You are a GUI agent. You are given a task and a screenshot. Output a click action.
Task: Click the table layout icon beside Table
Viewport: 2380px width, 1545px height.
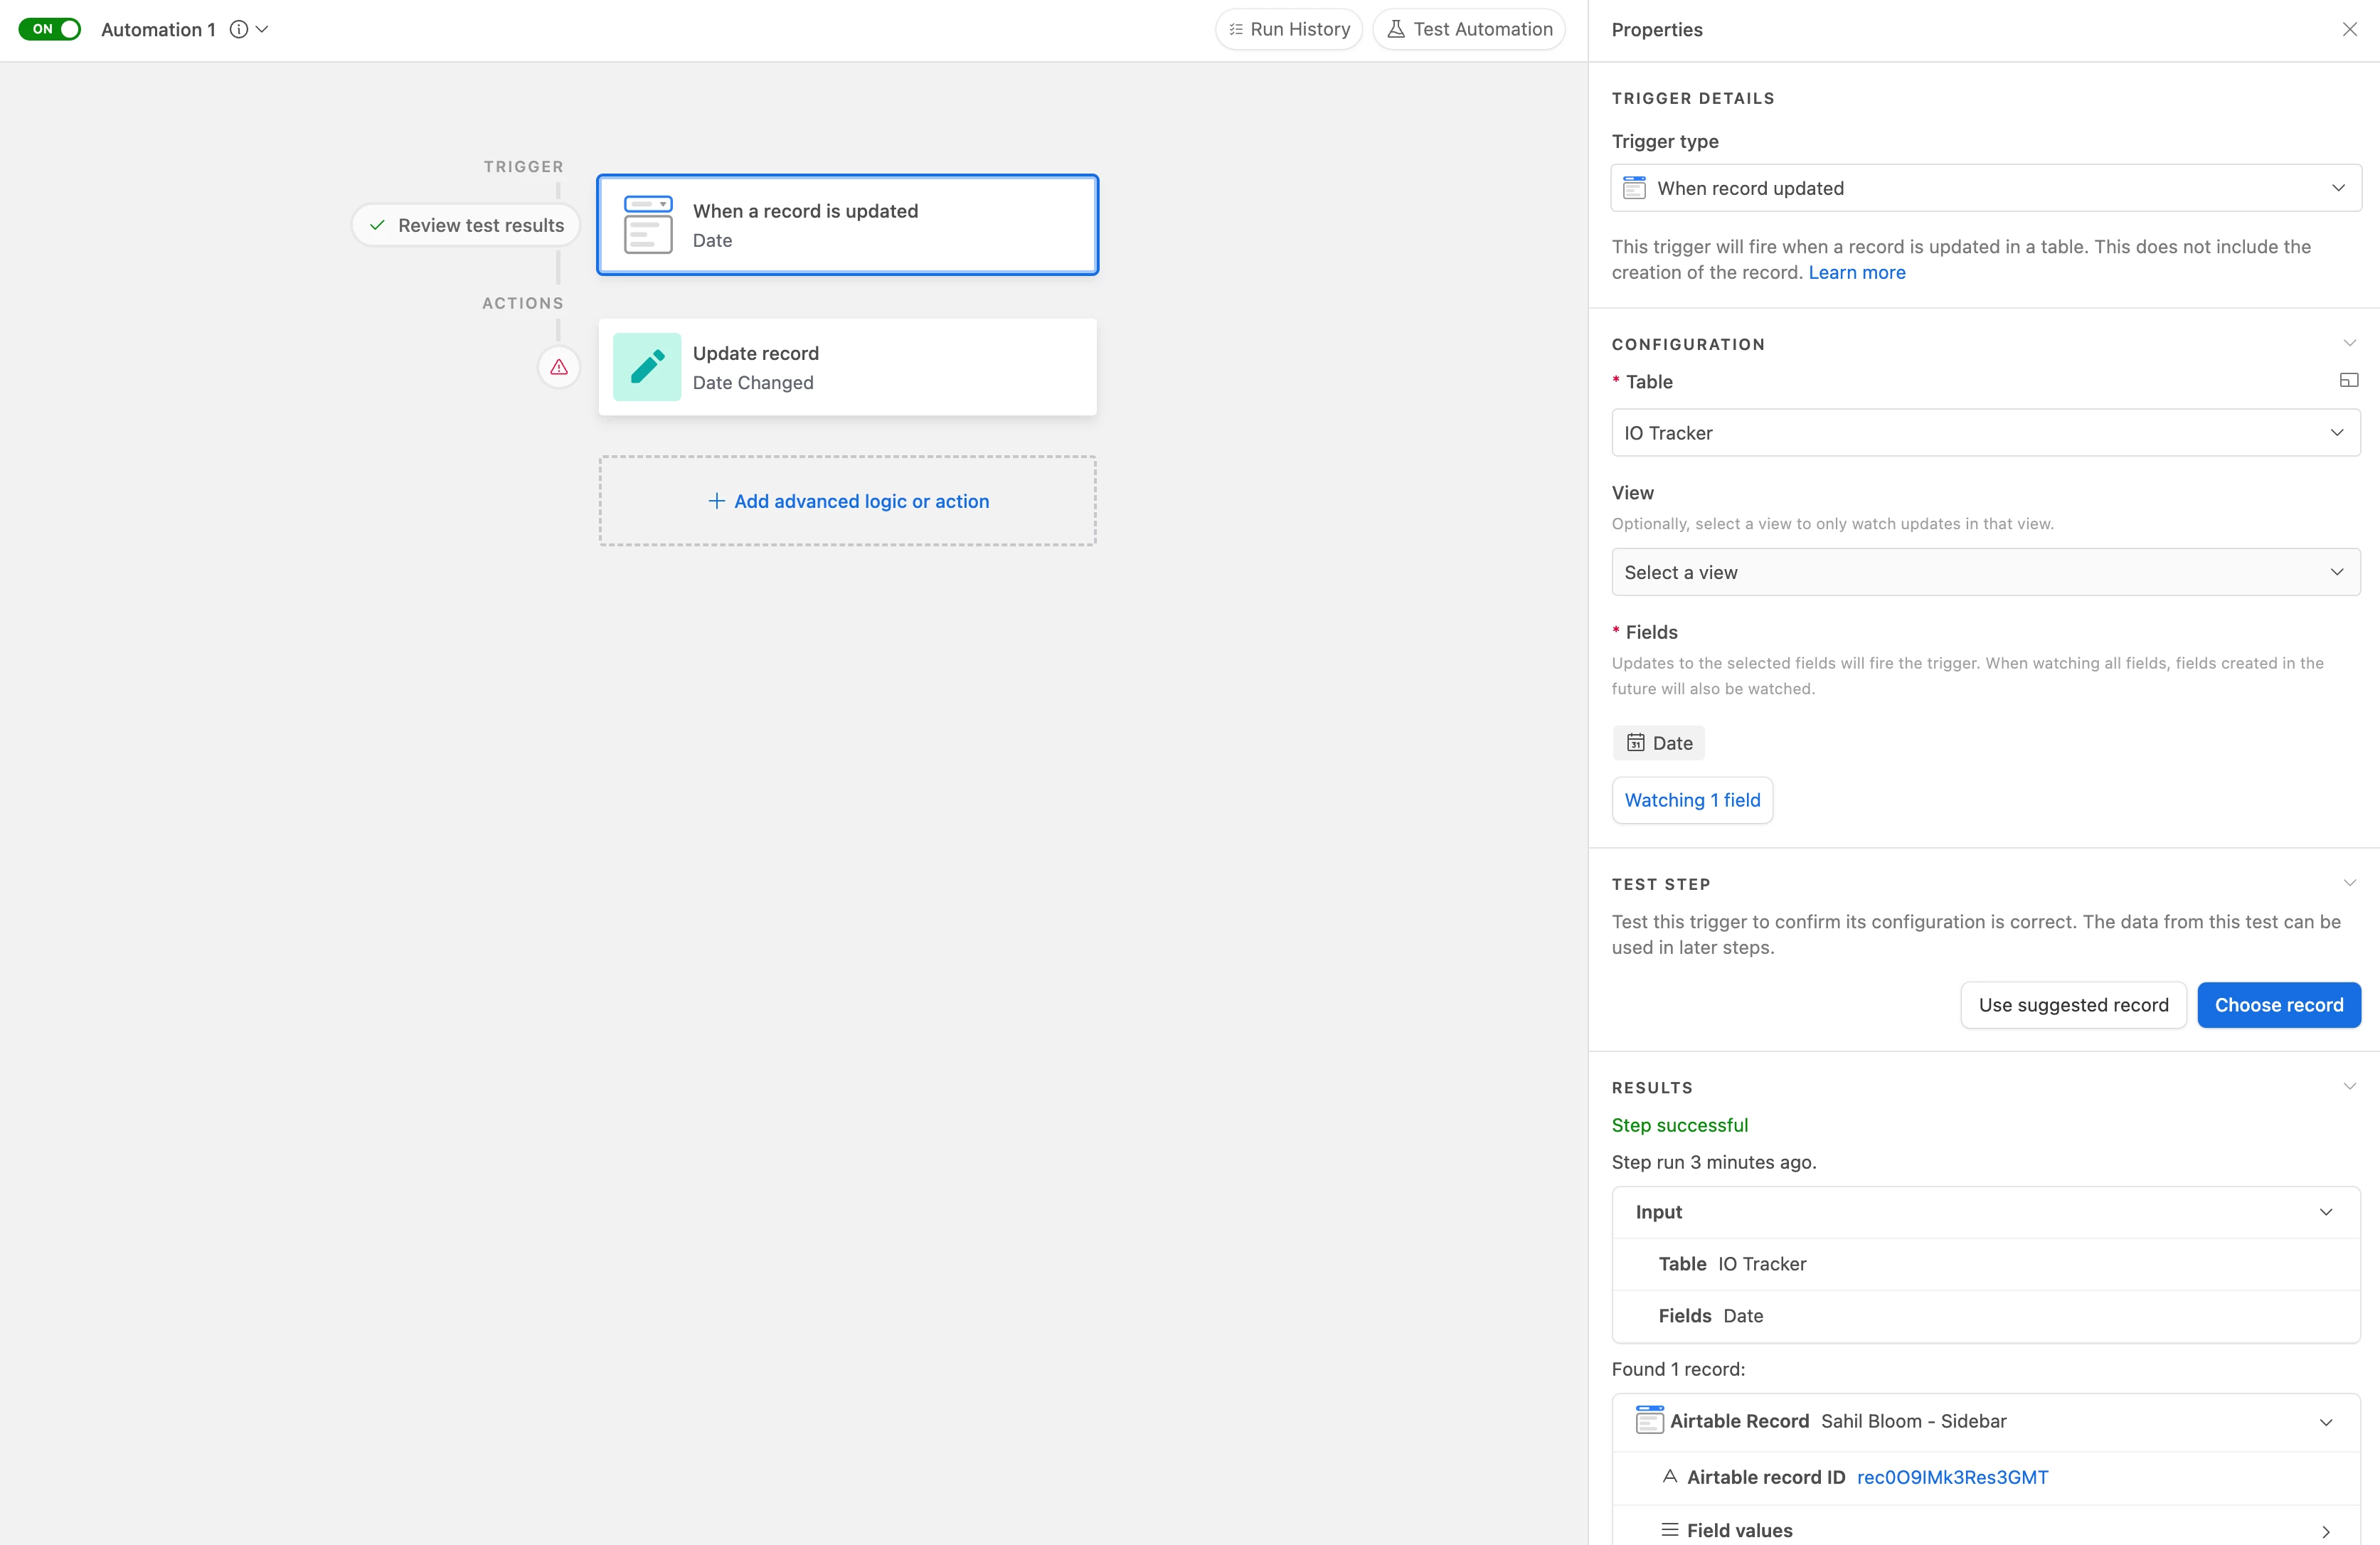(2349, 380)
